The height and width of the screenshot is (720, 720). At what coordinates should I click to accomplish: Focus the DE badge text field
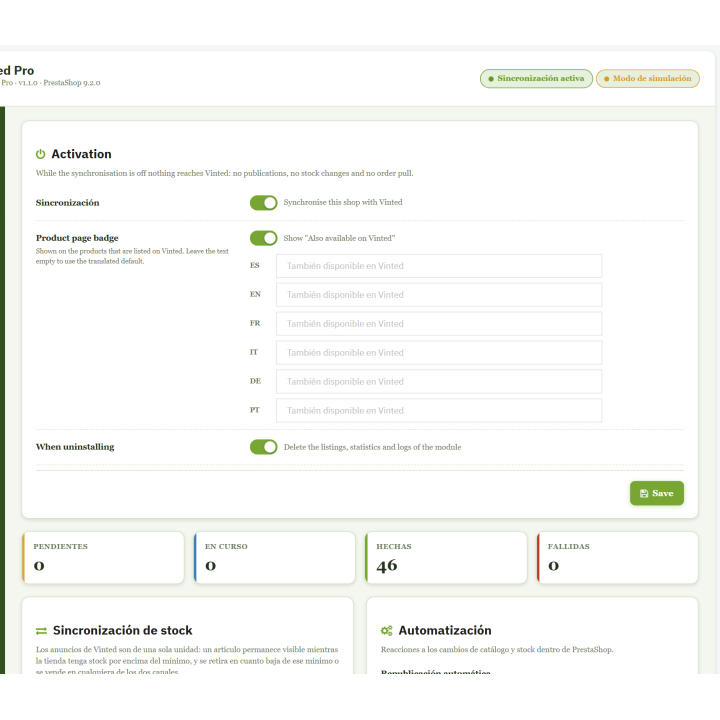tap(439, 382)
